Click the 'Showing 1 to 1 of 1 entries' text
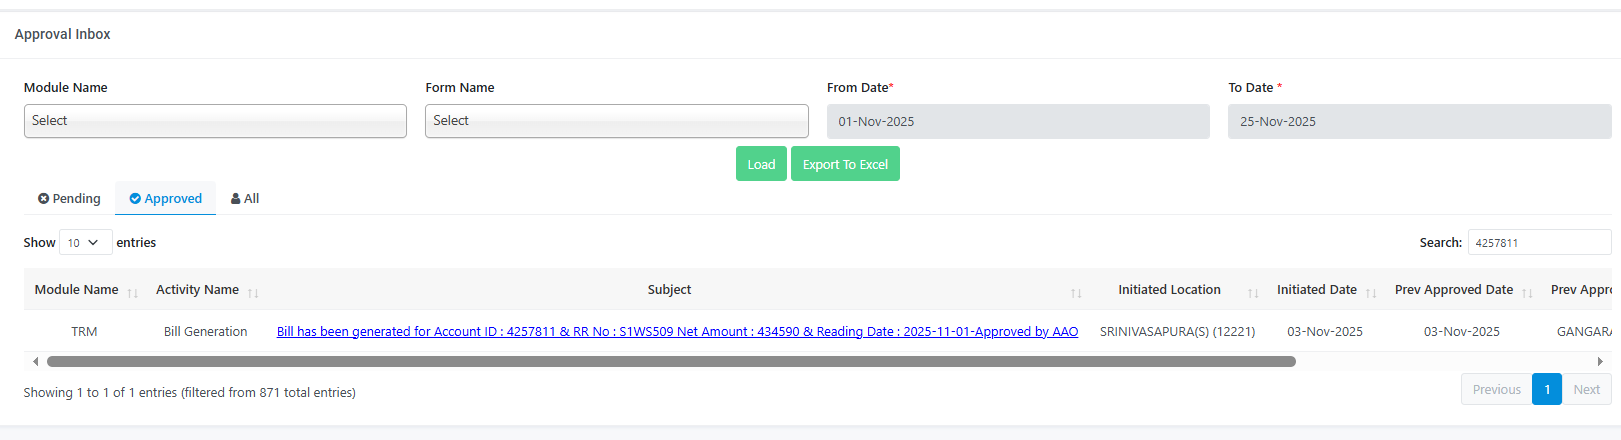Viewport: 1621px width, 440px height. click(x=190, y=392)
